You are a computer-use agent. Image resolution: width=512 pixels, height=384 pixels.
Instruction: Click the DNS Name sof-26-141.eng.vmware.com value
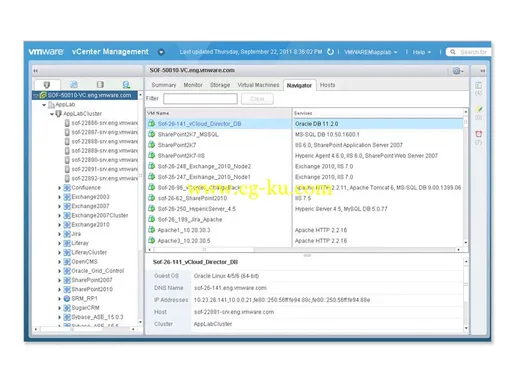click(x=230, y=288)
